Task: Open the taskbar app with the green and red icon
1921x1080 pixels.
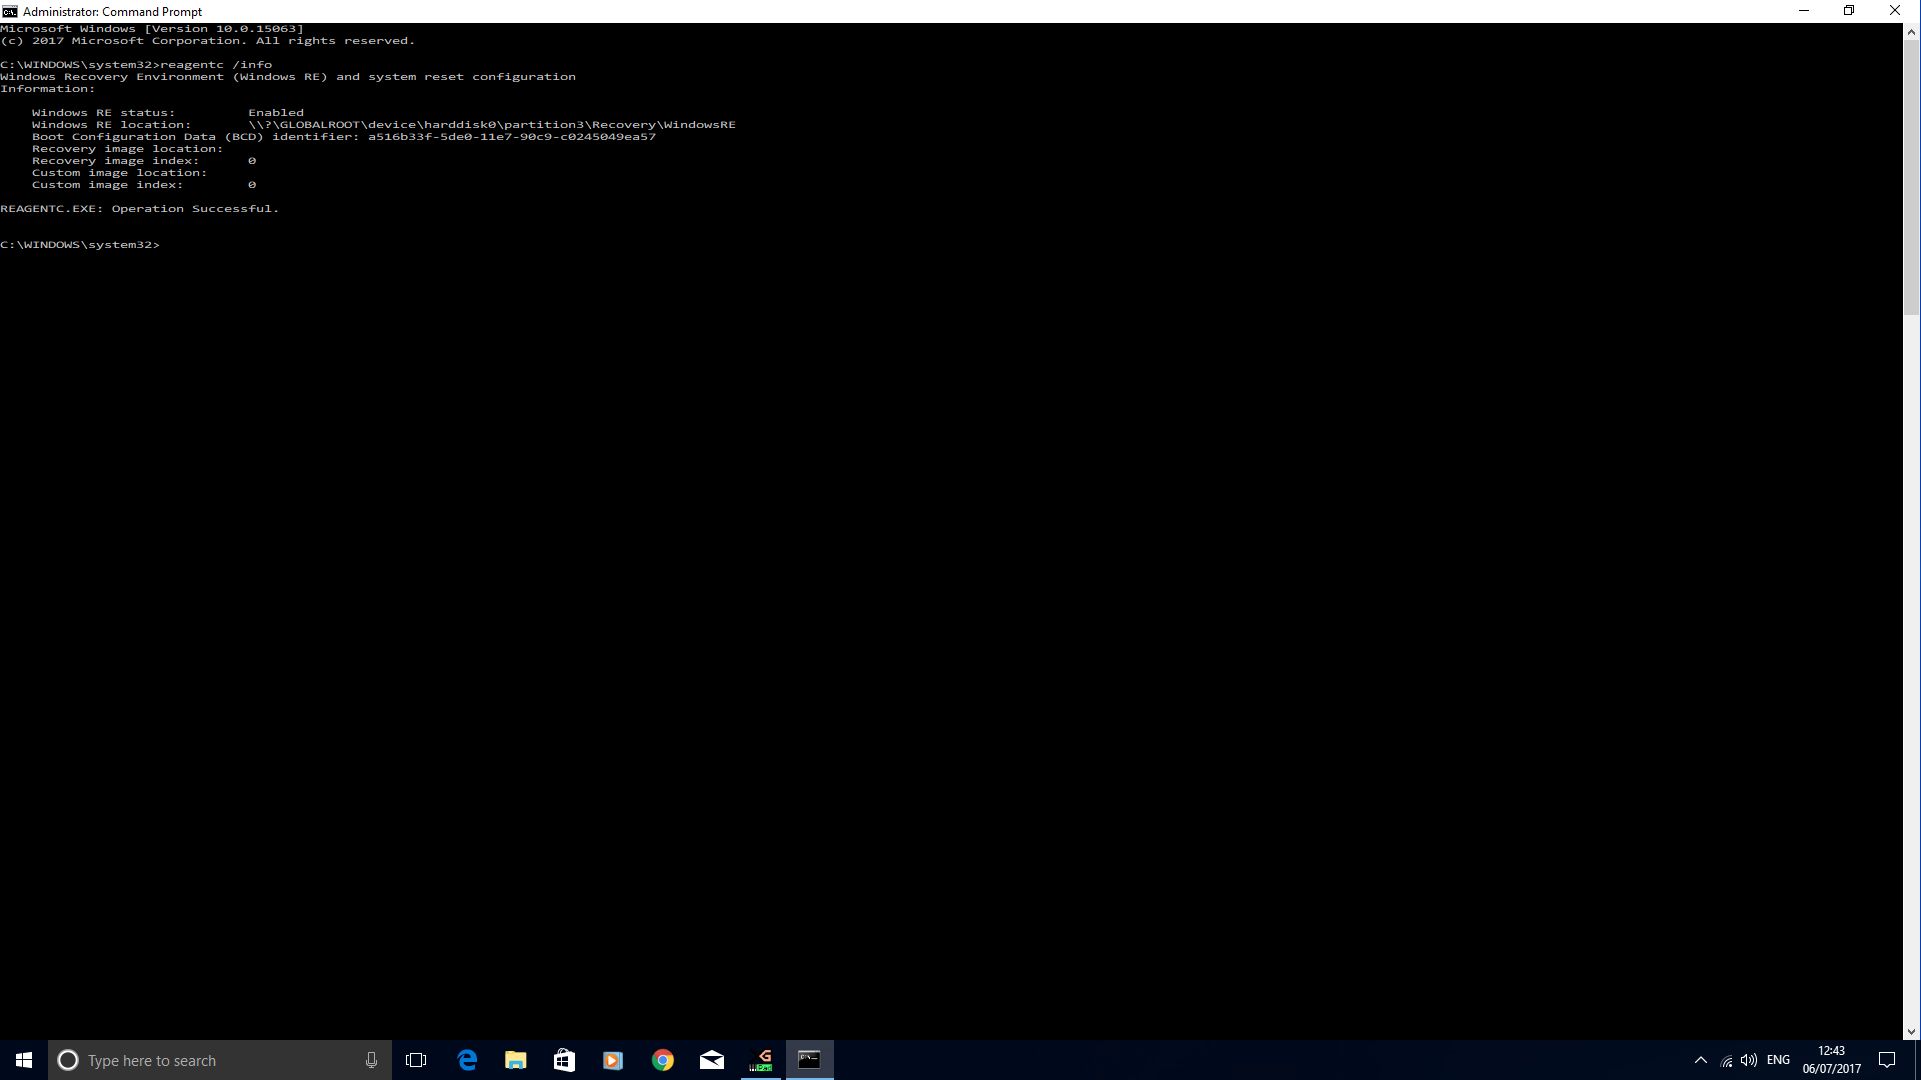Action: (761, 1060)
